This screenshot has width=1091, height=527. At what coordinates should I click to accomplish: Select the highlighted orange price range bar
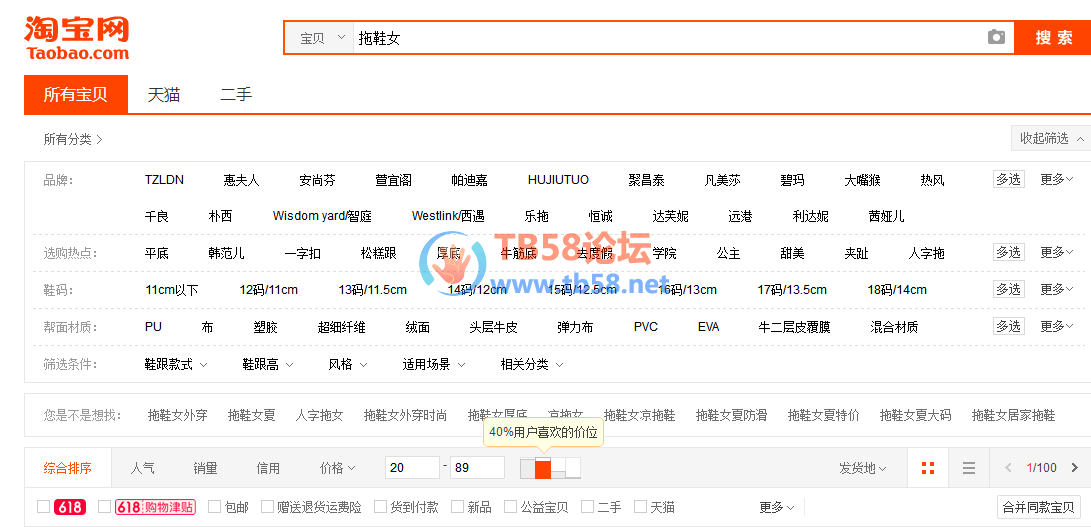coord(543,469)
